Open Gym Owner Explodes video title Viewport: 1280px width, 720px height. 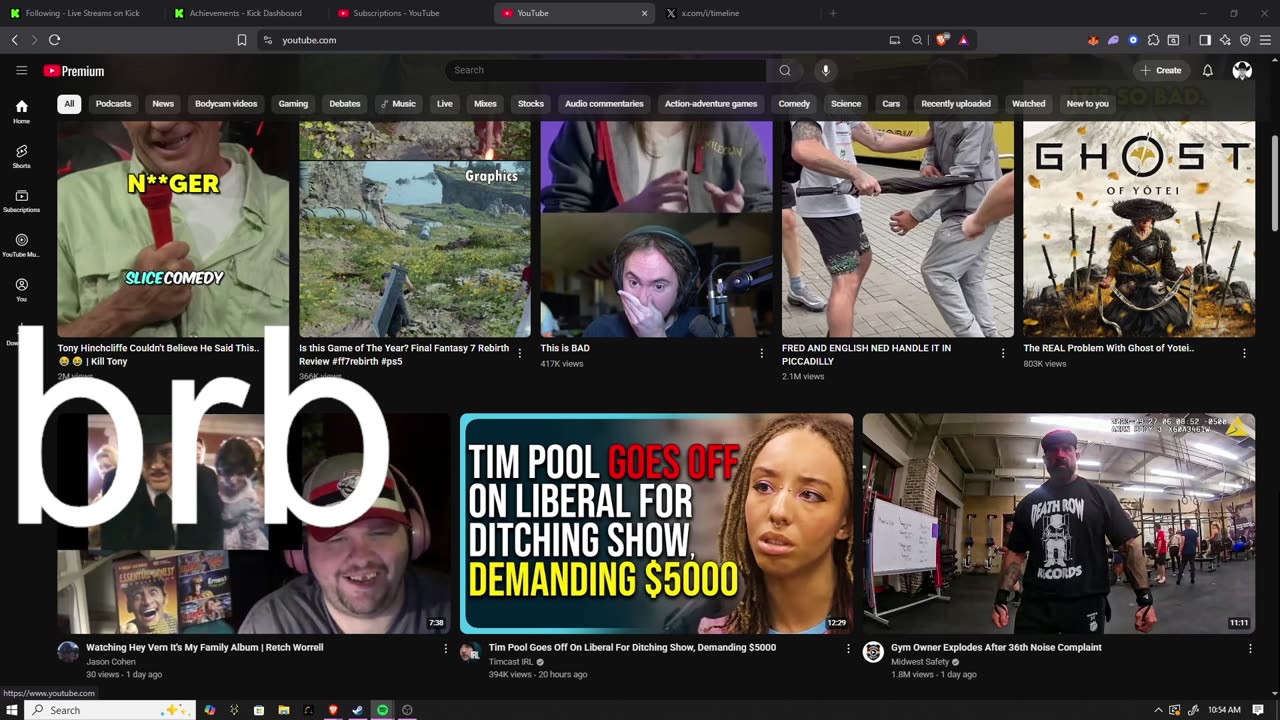tap(996, 648)
